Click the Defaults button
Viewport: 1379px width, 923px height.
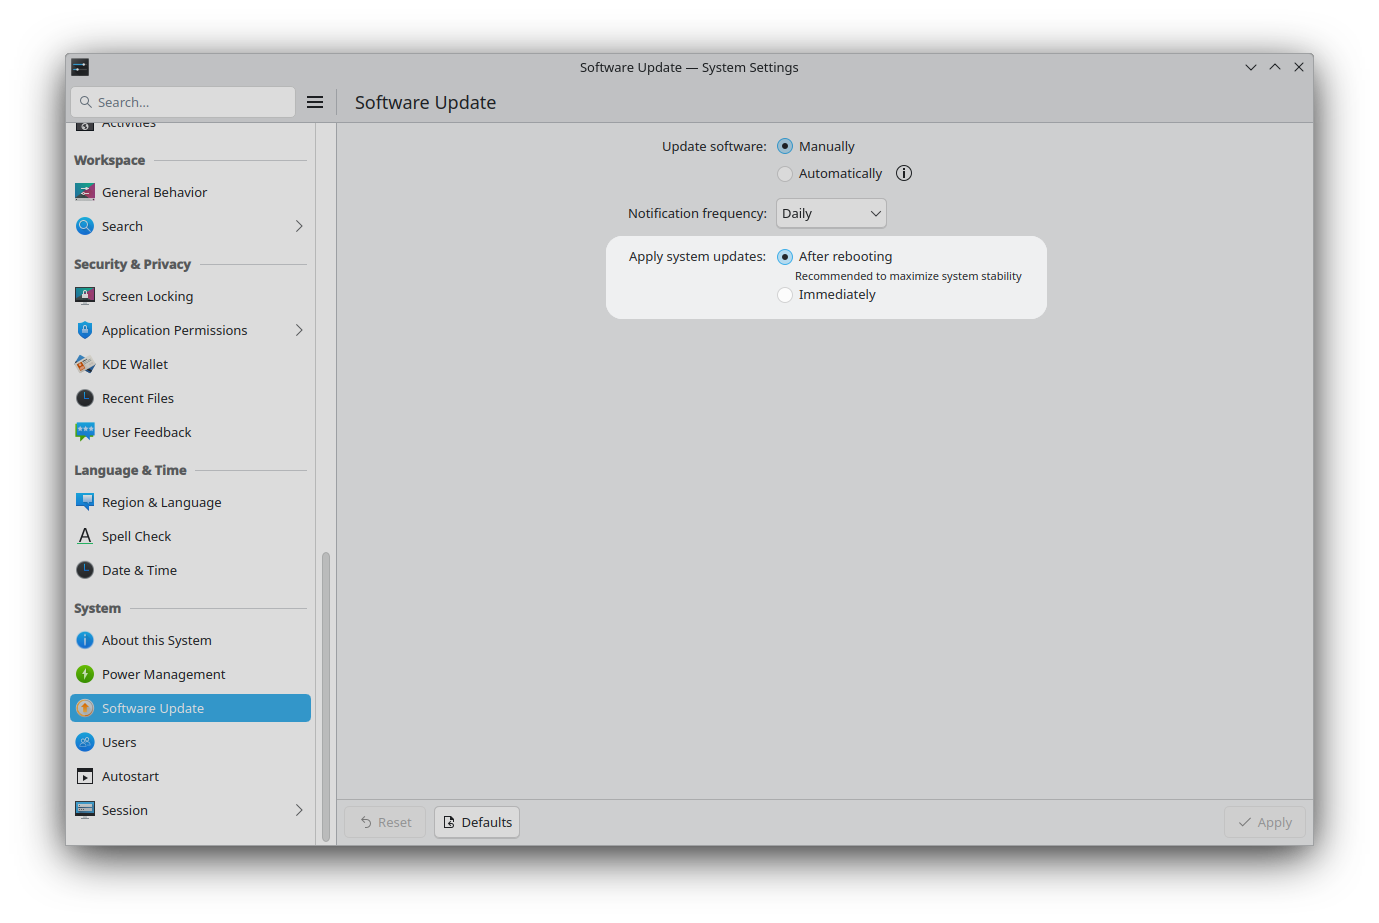pyautogui.click(x=477, y=822)
